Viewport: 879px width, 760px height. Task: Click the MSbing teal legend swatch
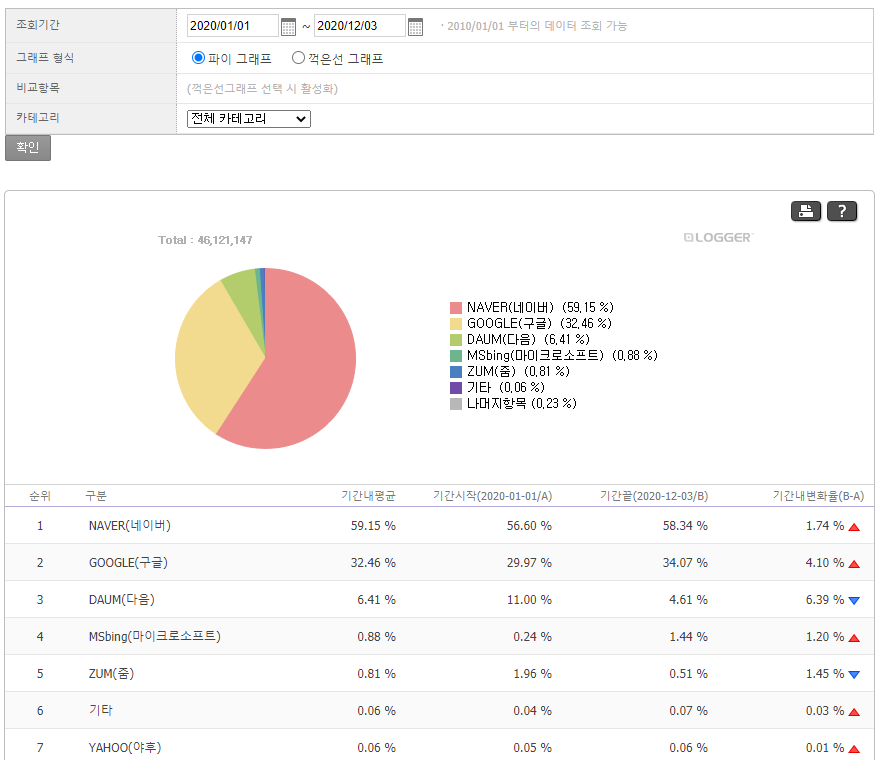456,356
